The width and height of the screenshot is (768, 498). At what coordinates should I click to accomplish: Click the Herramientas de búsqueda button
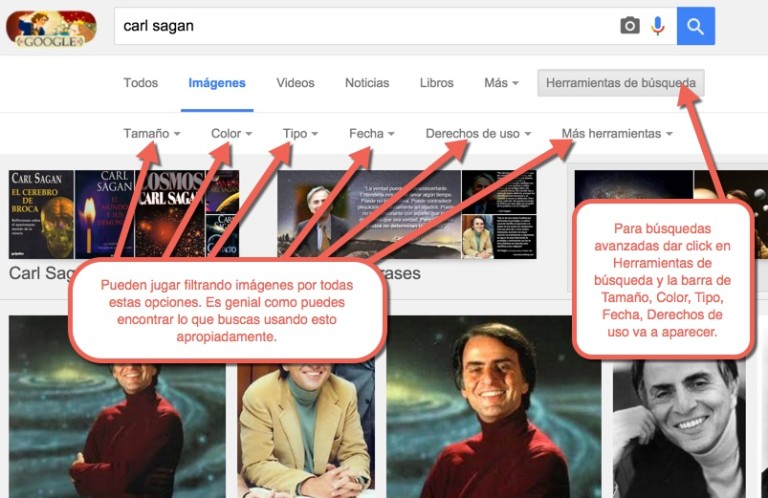[x=620, y=83]
